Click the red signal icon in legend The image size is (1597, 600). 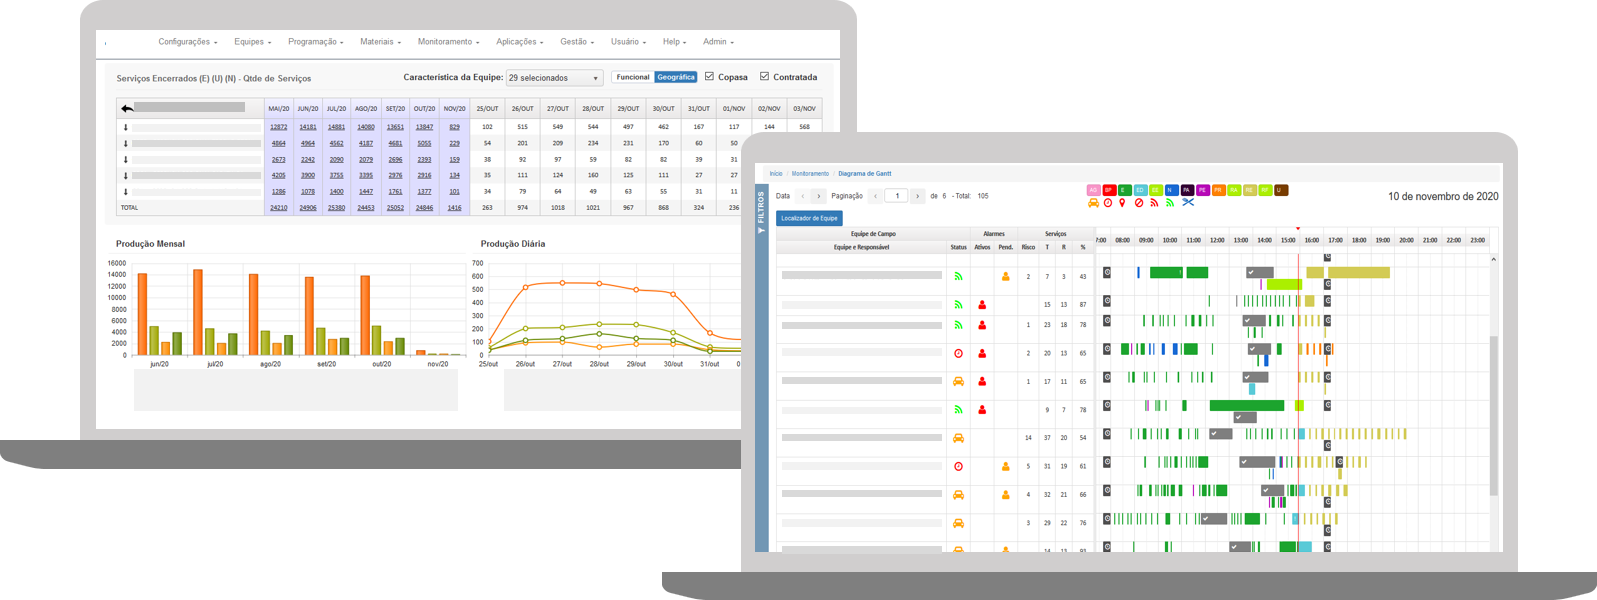(1154, 203)
